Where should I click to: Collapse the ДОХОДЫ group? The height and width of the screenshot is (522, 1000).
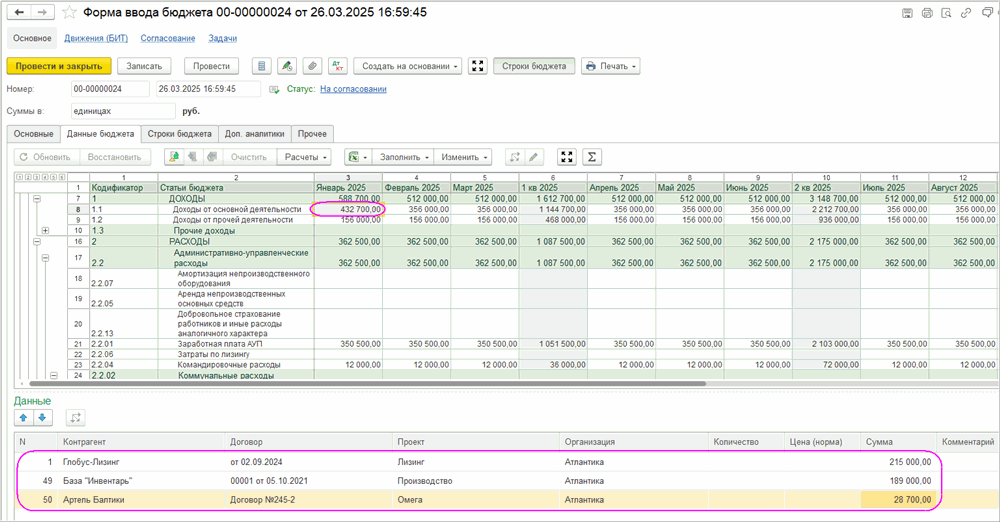coord(37,199)
